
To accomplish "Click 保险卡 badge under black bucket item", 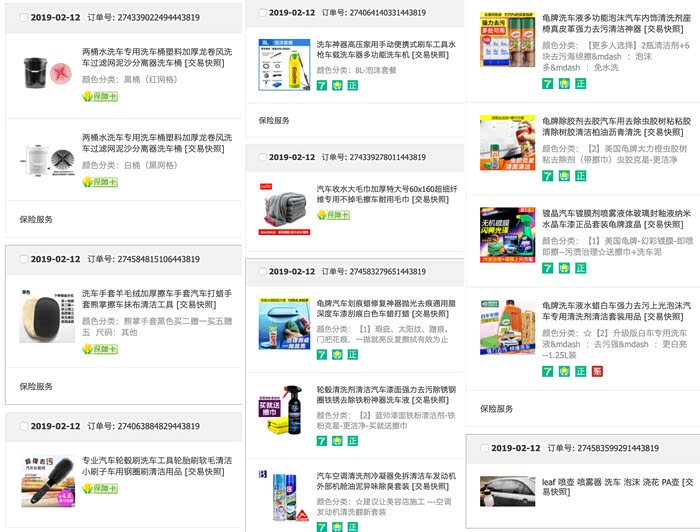I will click(x=100, y=96).
